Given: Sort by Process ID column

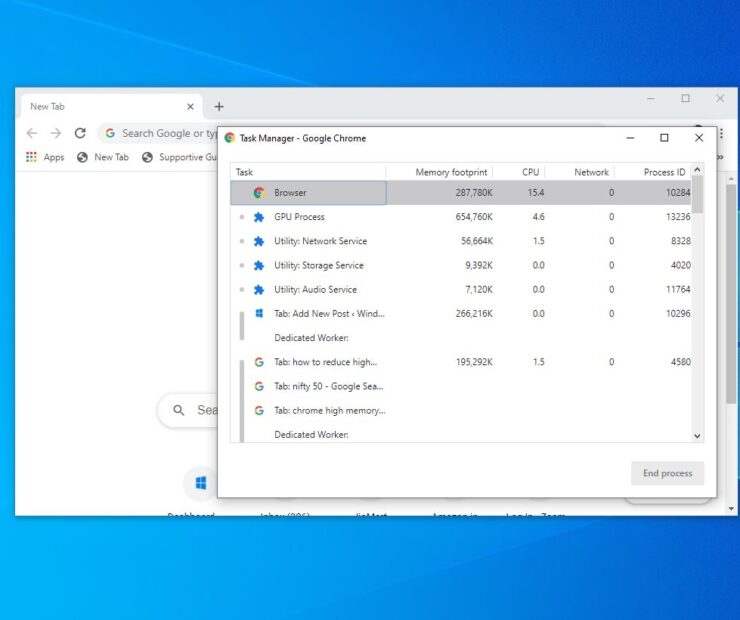Looking at the screenshot, I should tap(653, 172).
